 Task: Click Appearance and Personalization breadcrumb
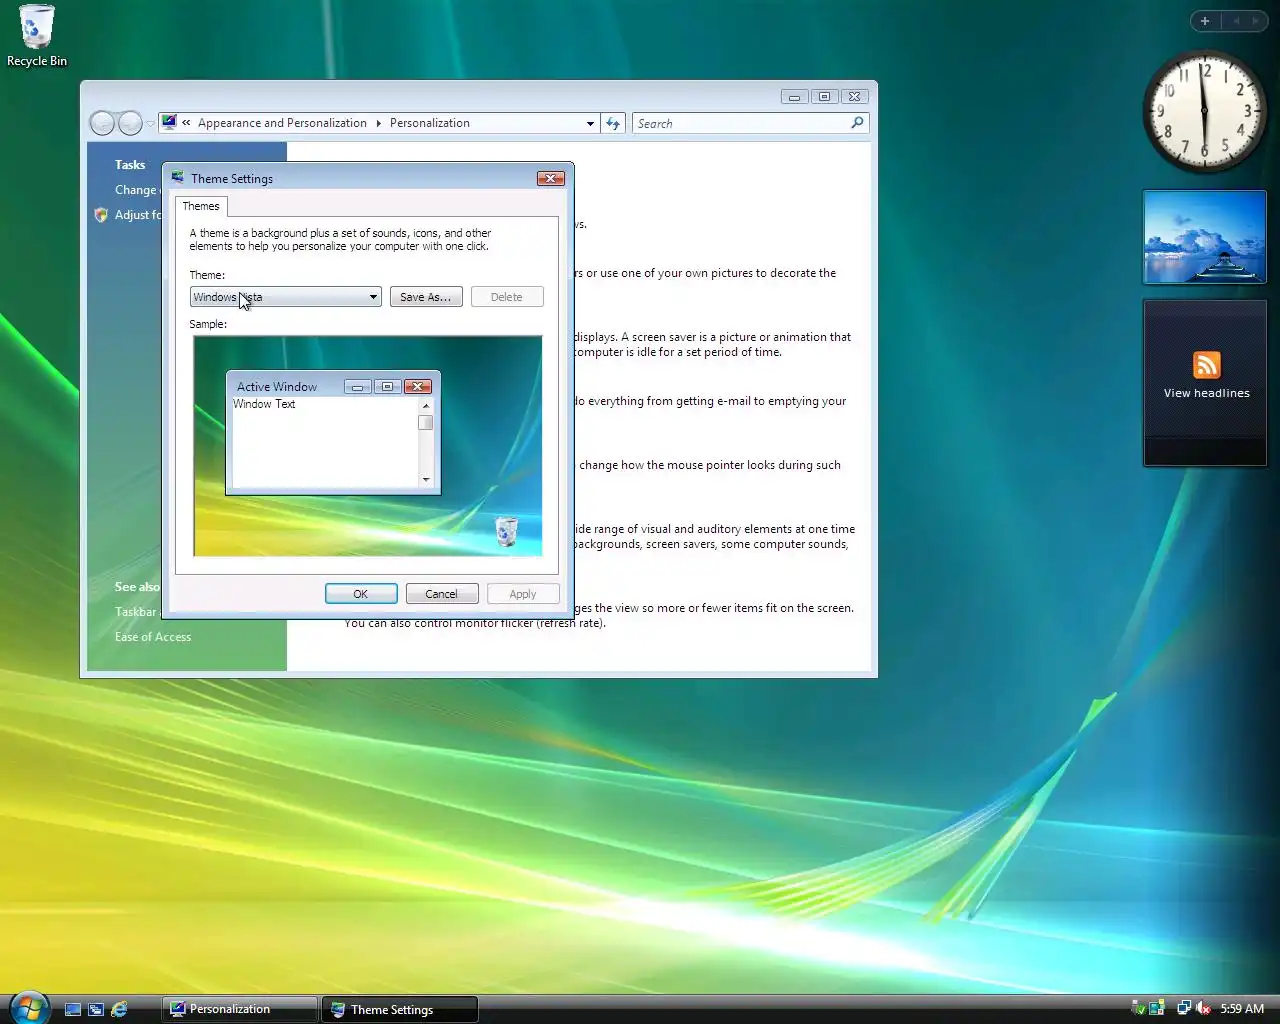[x=282, y=123]
